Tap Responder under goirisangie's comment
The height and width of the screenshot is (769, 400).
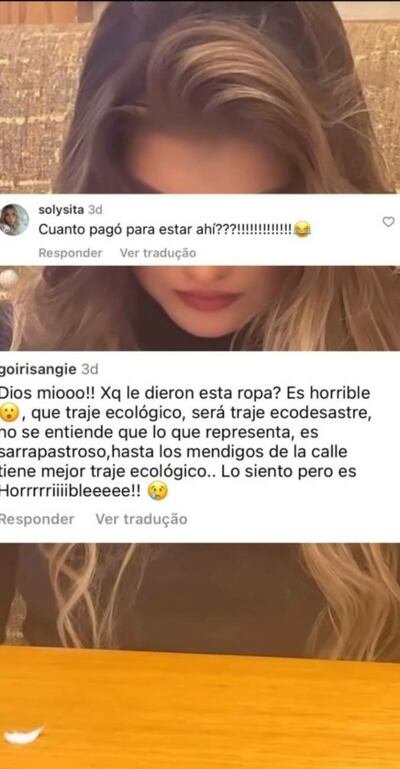[x=37, y=519]
